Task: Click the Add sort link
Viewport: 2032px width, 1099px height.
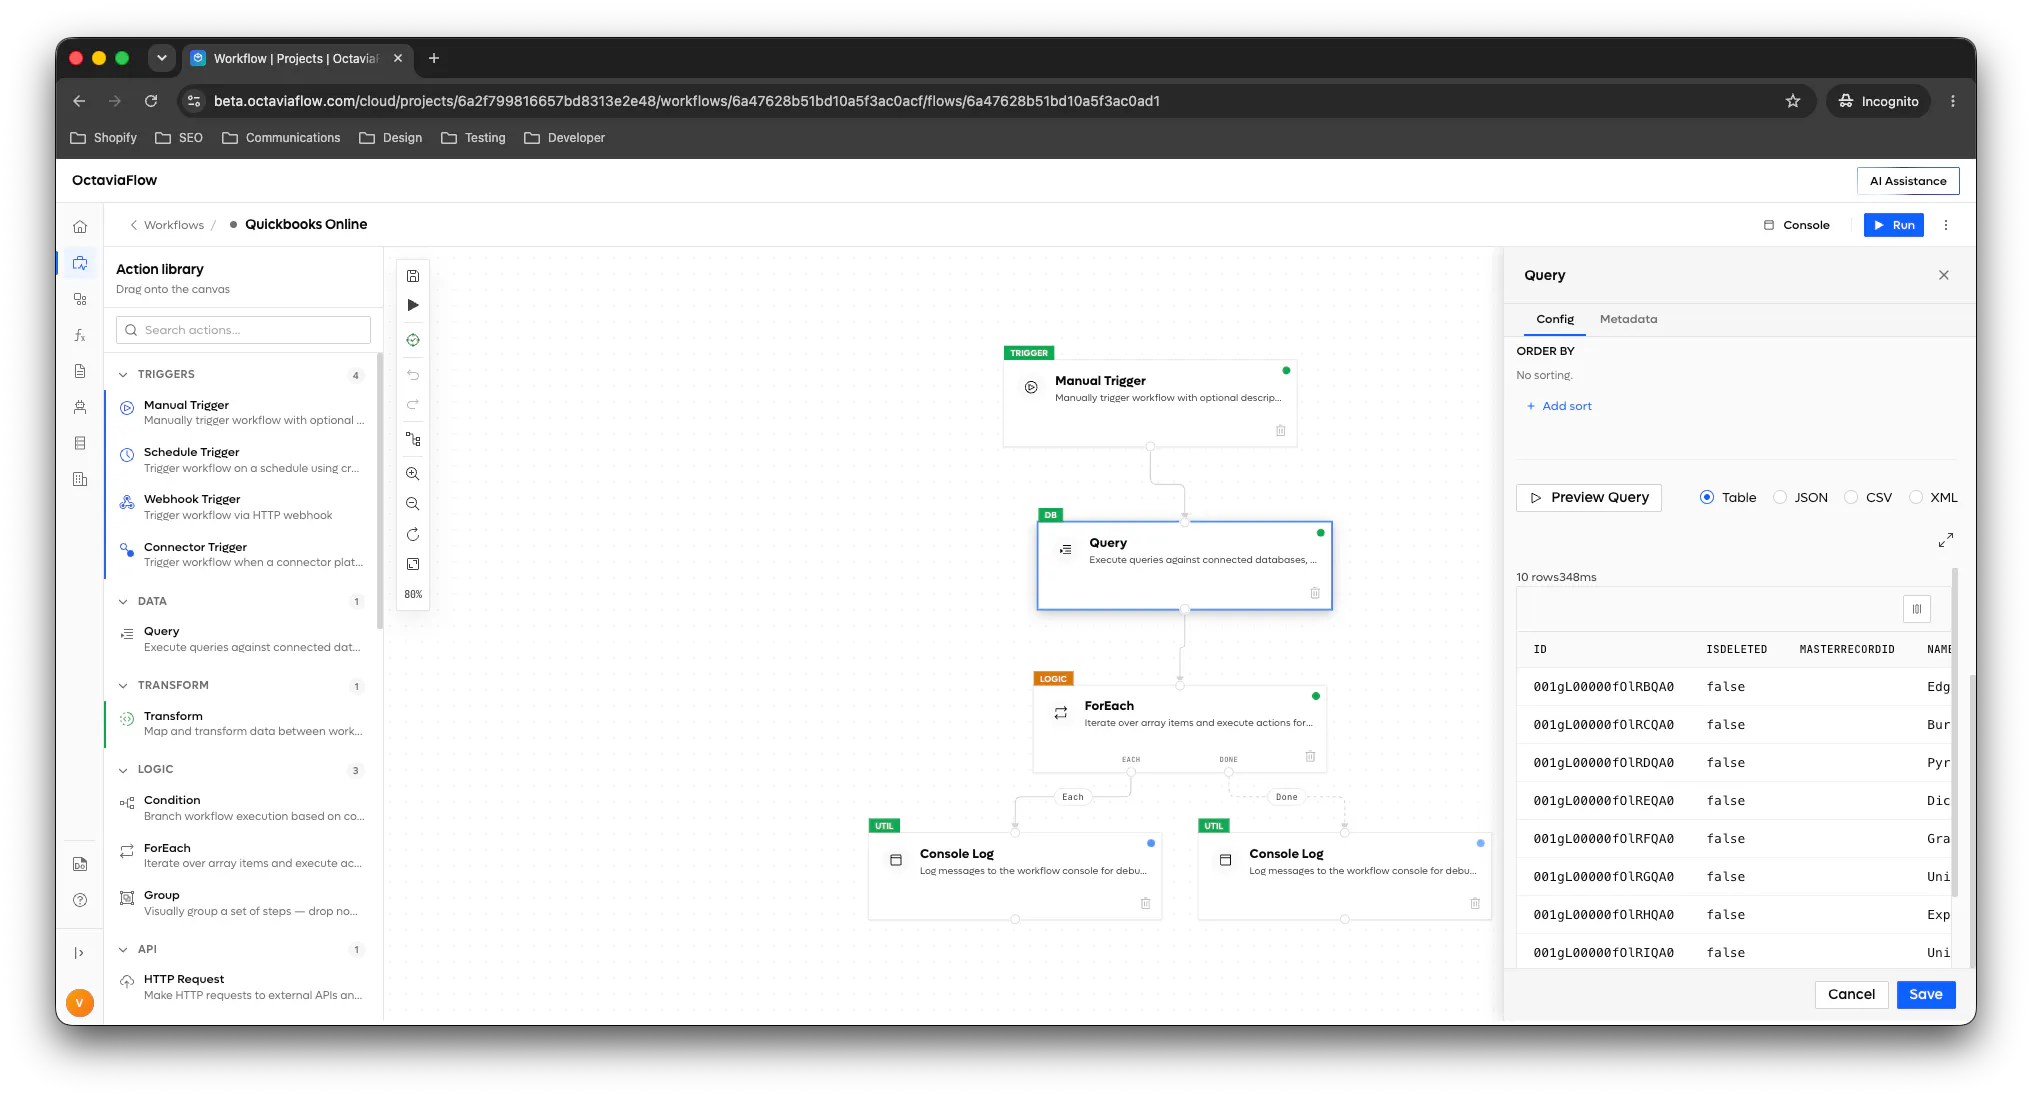Action: (x=1559, y=406)
